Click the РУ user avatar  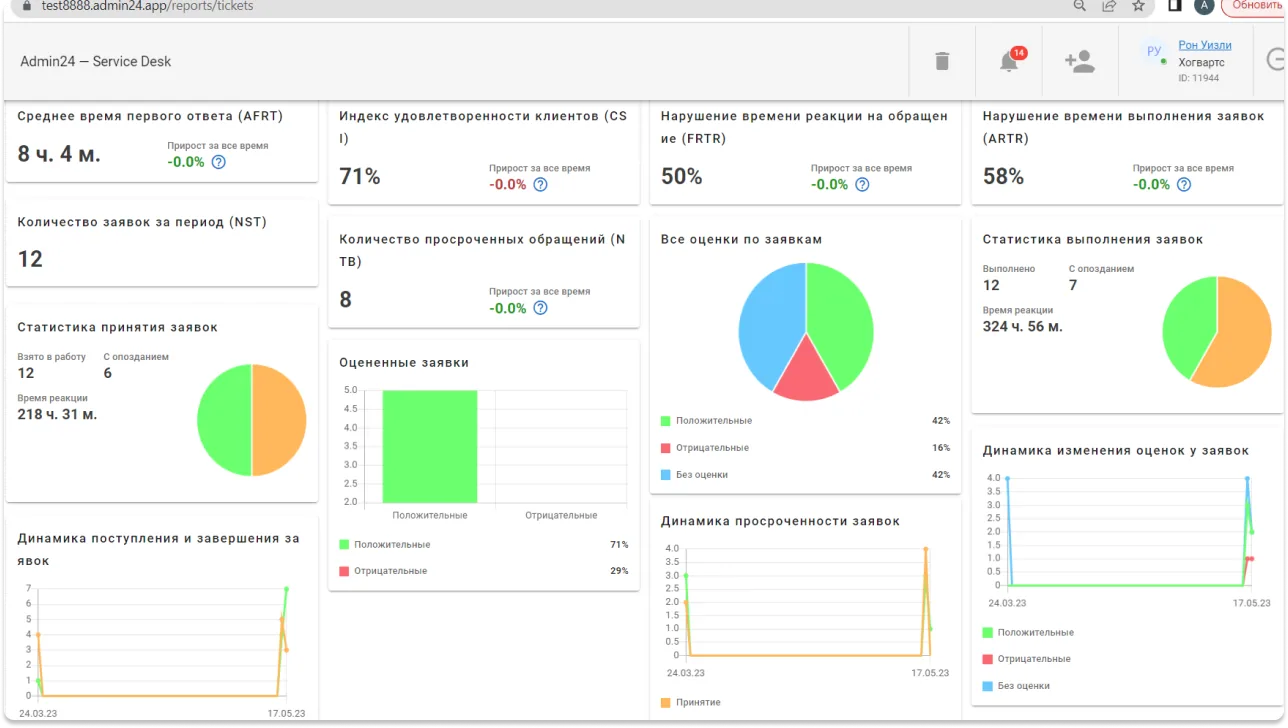coord(1154,51)
